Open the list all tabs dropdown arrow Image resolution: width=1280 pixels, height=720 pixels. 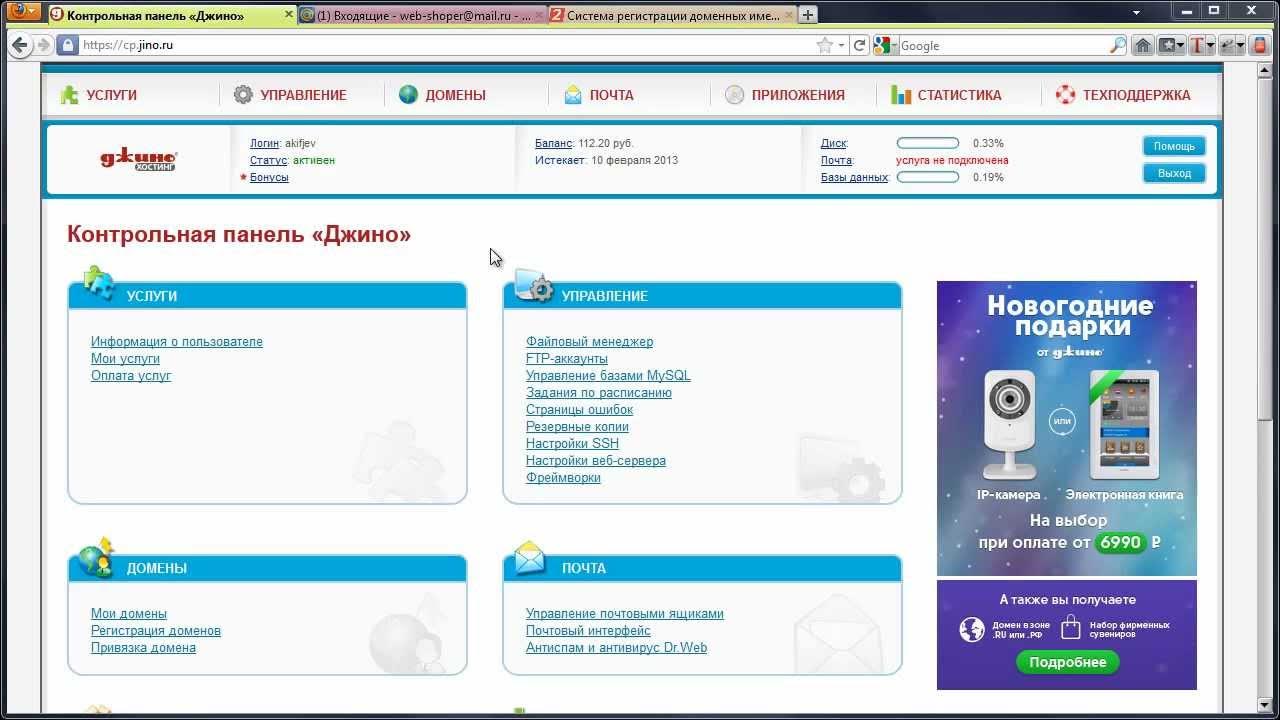tap(1137, 13)
